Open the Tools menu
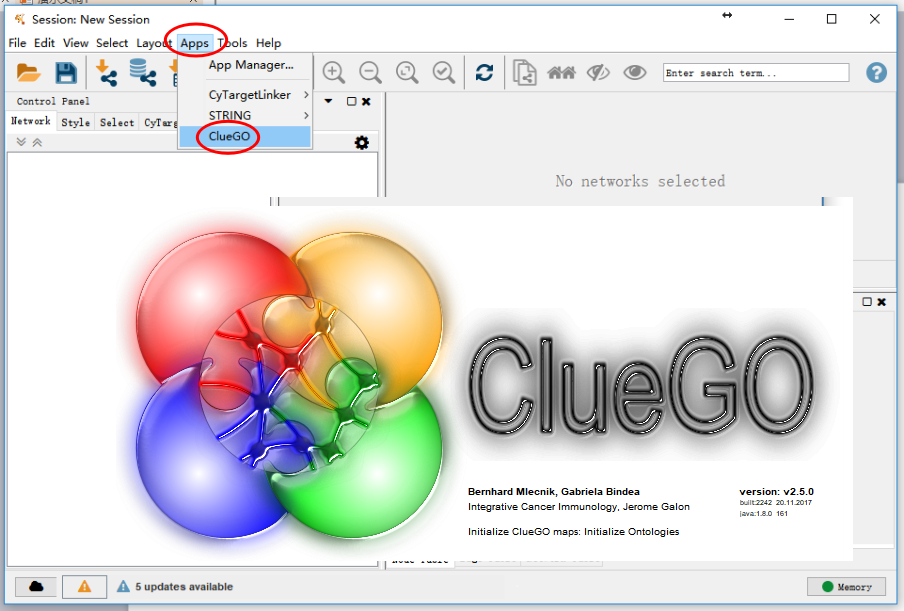 [232, 43]
